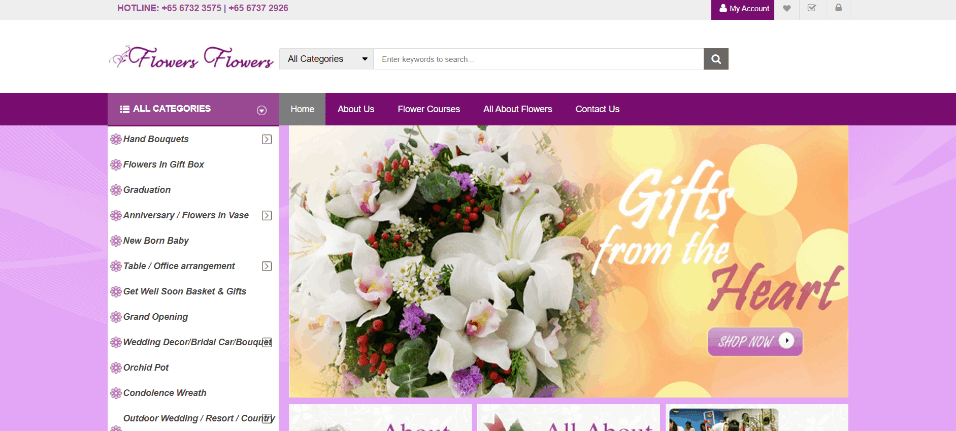Expand the Hand Bouquets submenu arrow

(266, 139)
